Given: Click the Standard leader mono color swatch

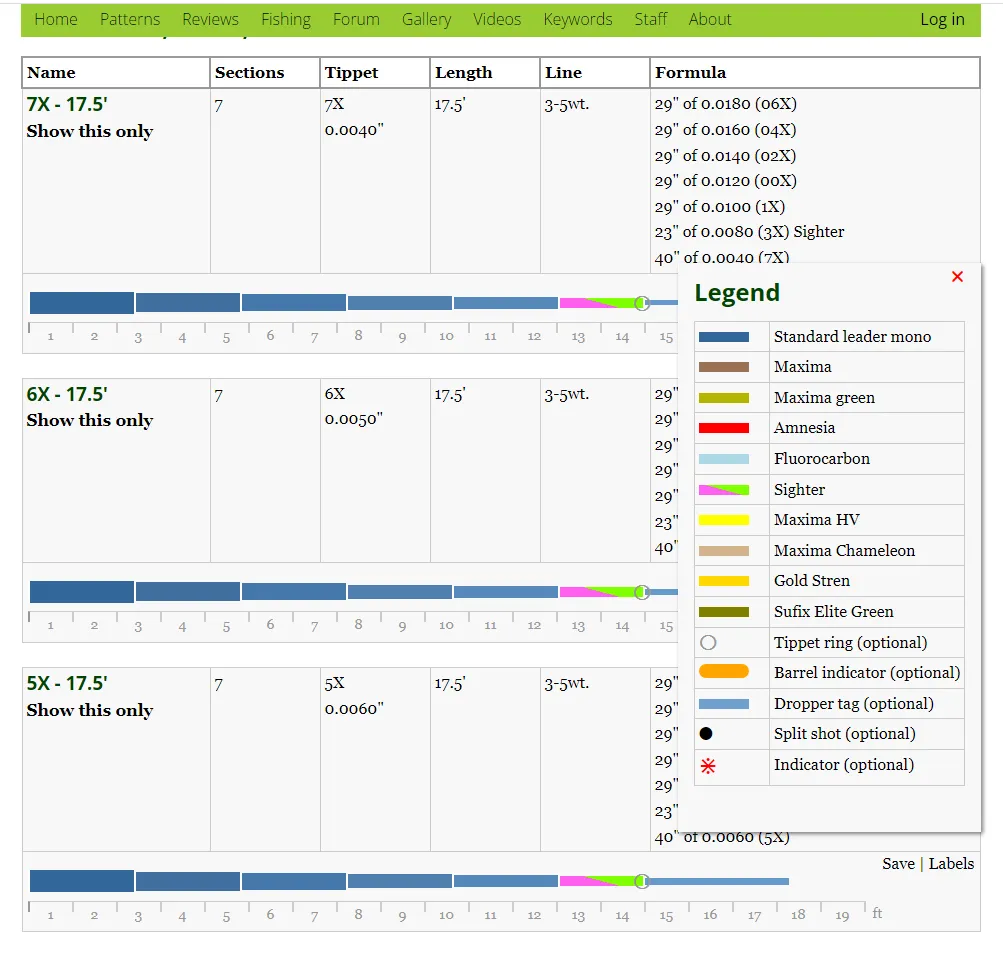Looking at the screenshot, I should point(723,337).
